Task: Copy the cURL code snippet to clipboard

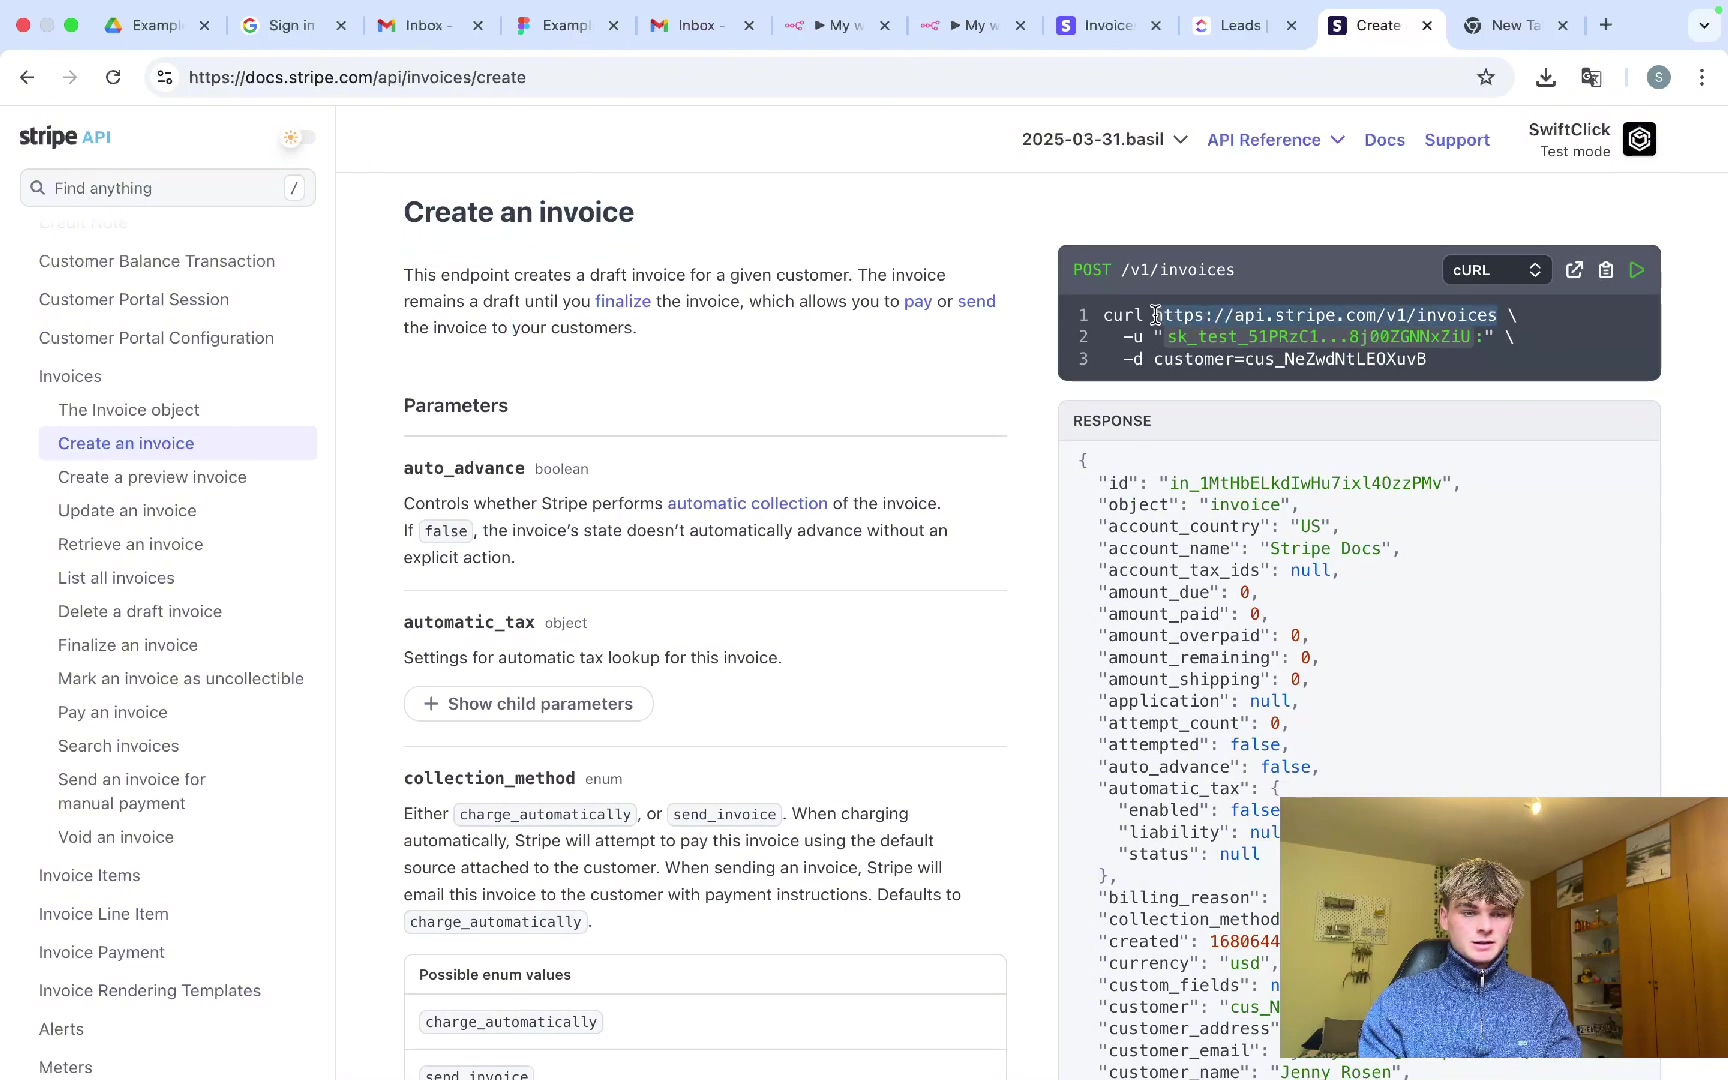Action: [1606, 270]
